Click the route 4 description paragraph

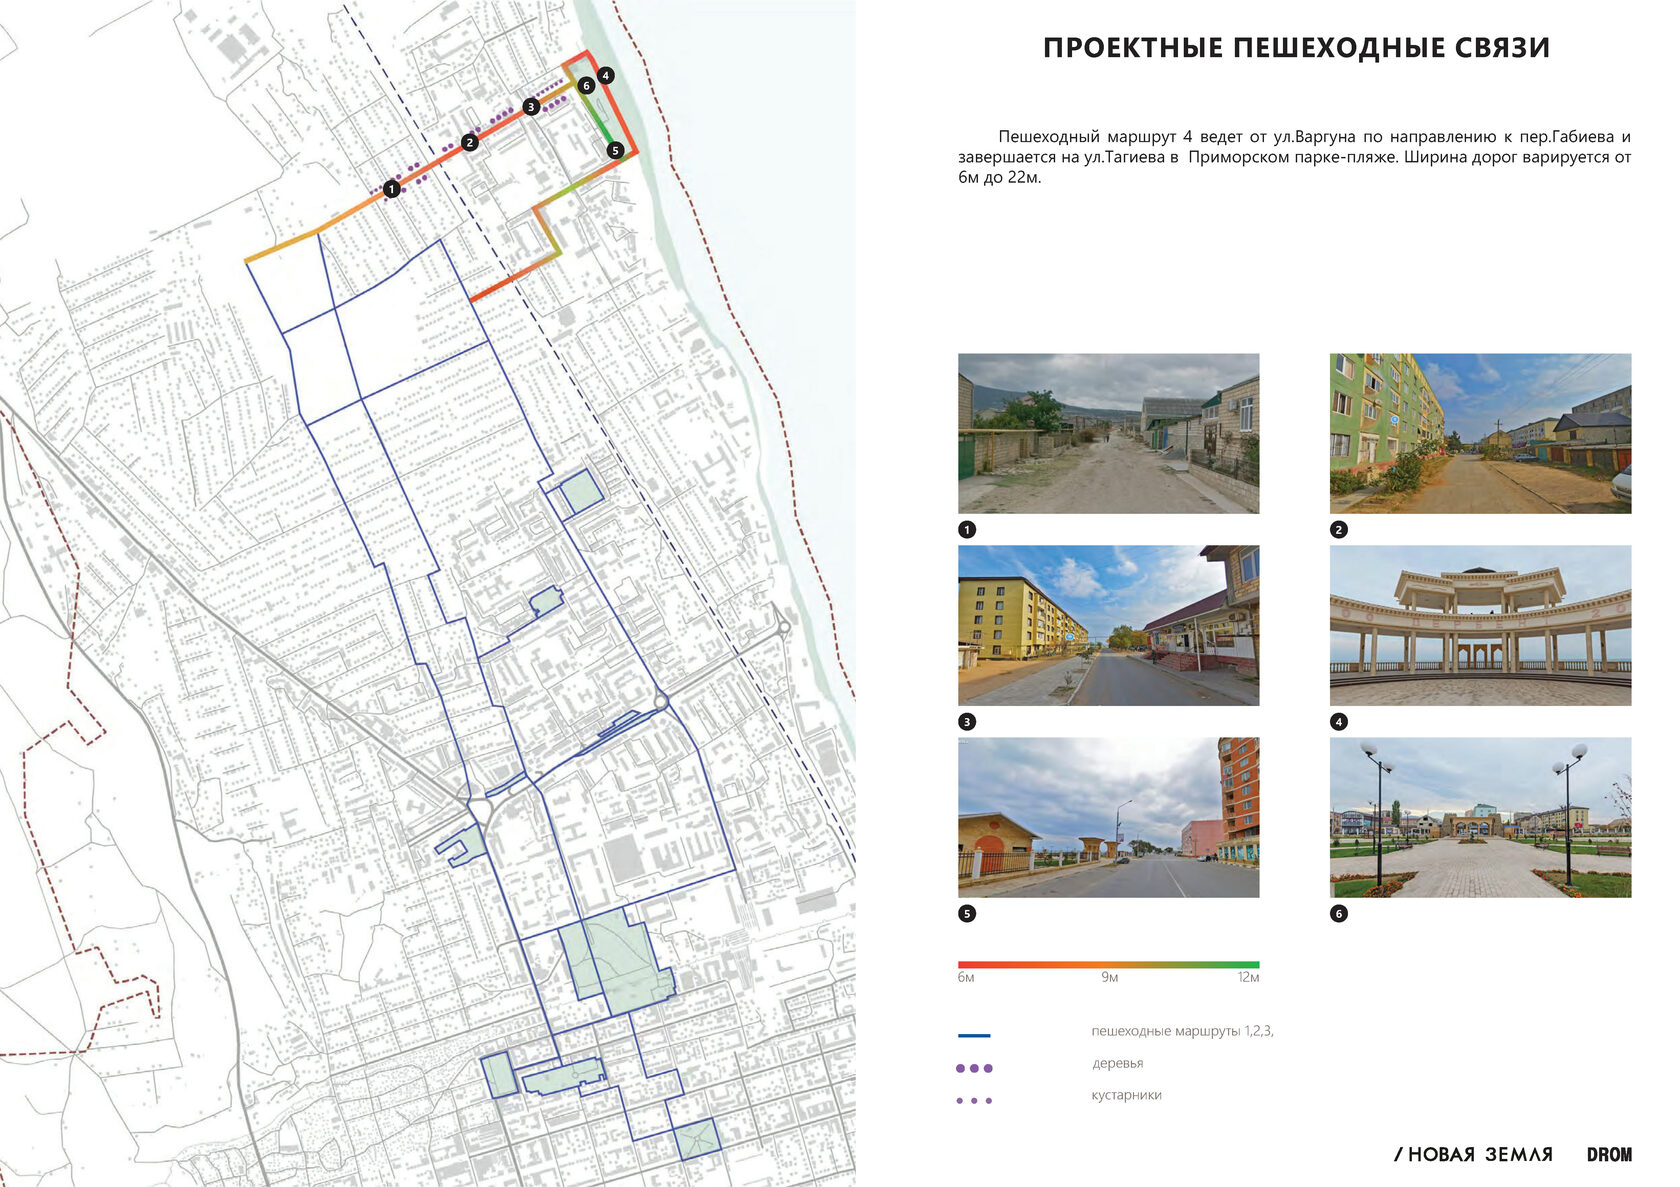coord(1294,157)
